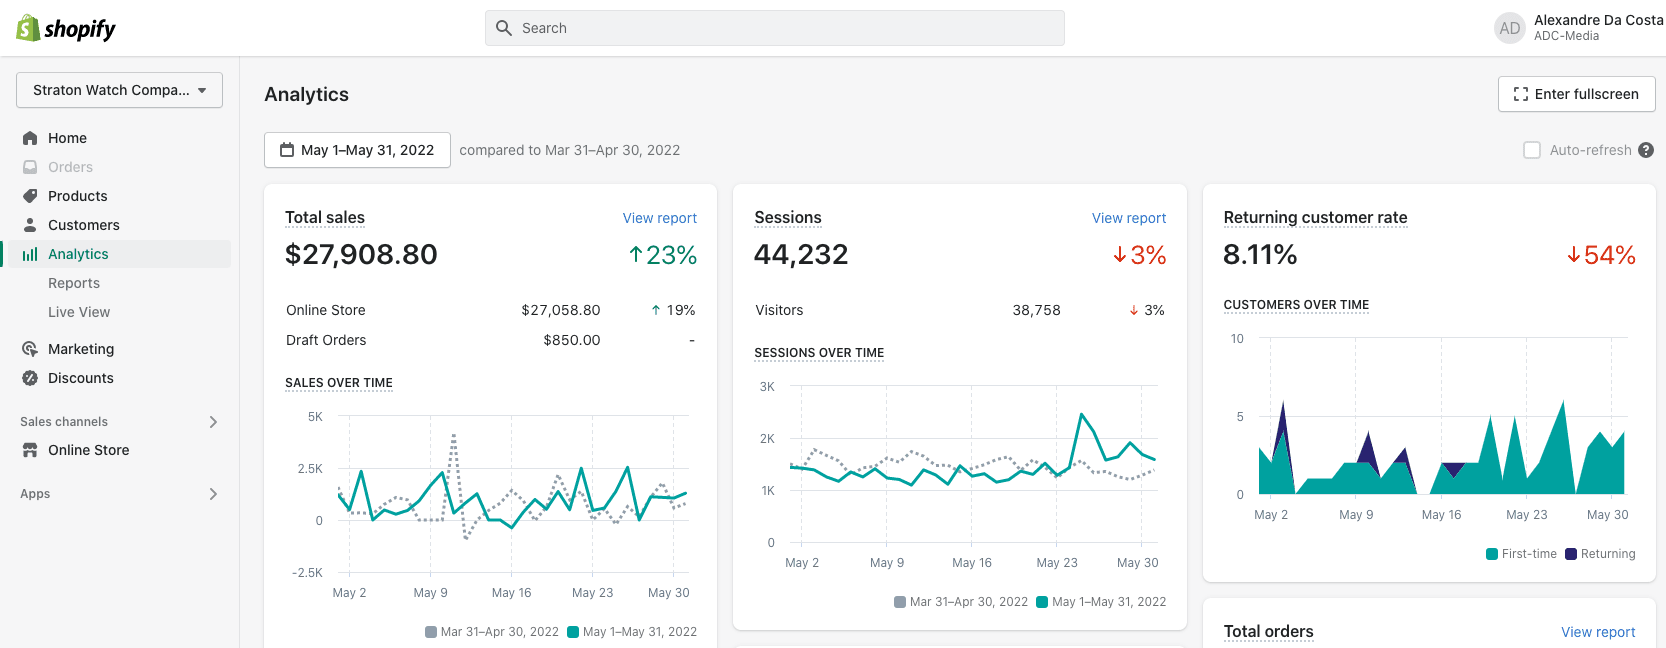Click the Total sales heading
Image resolution: width=1666 pixels, height=648 pixels.
(325, 217)
